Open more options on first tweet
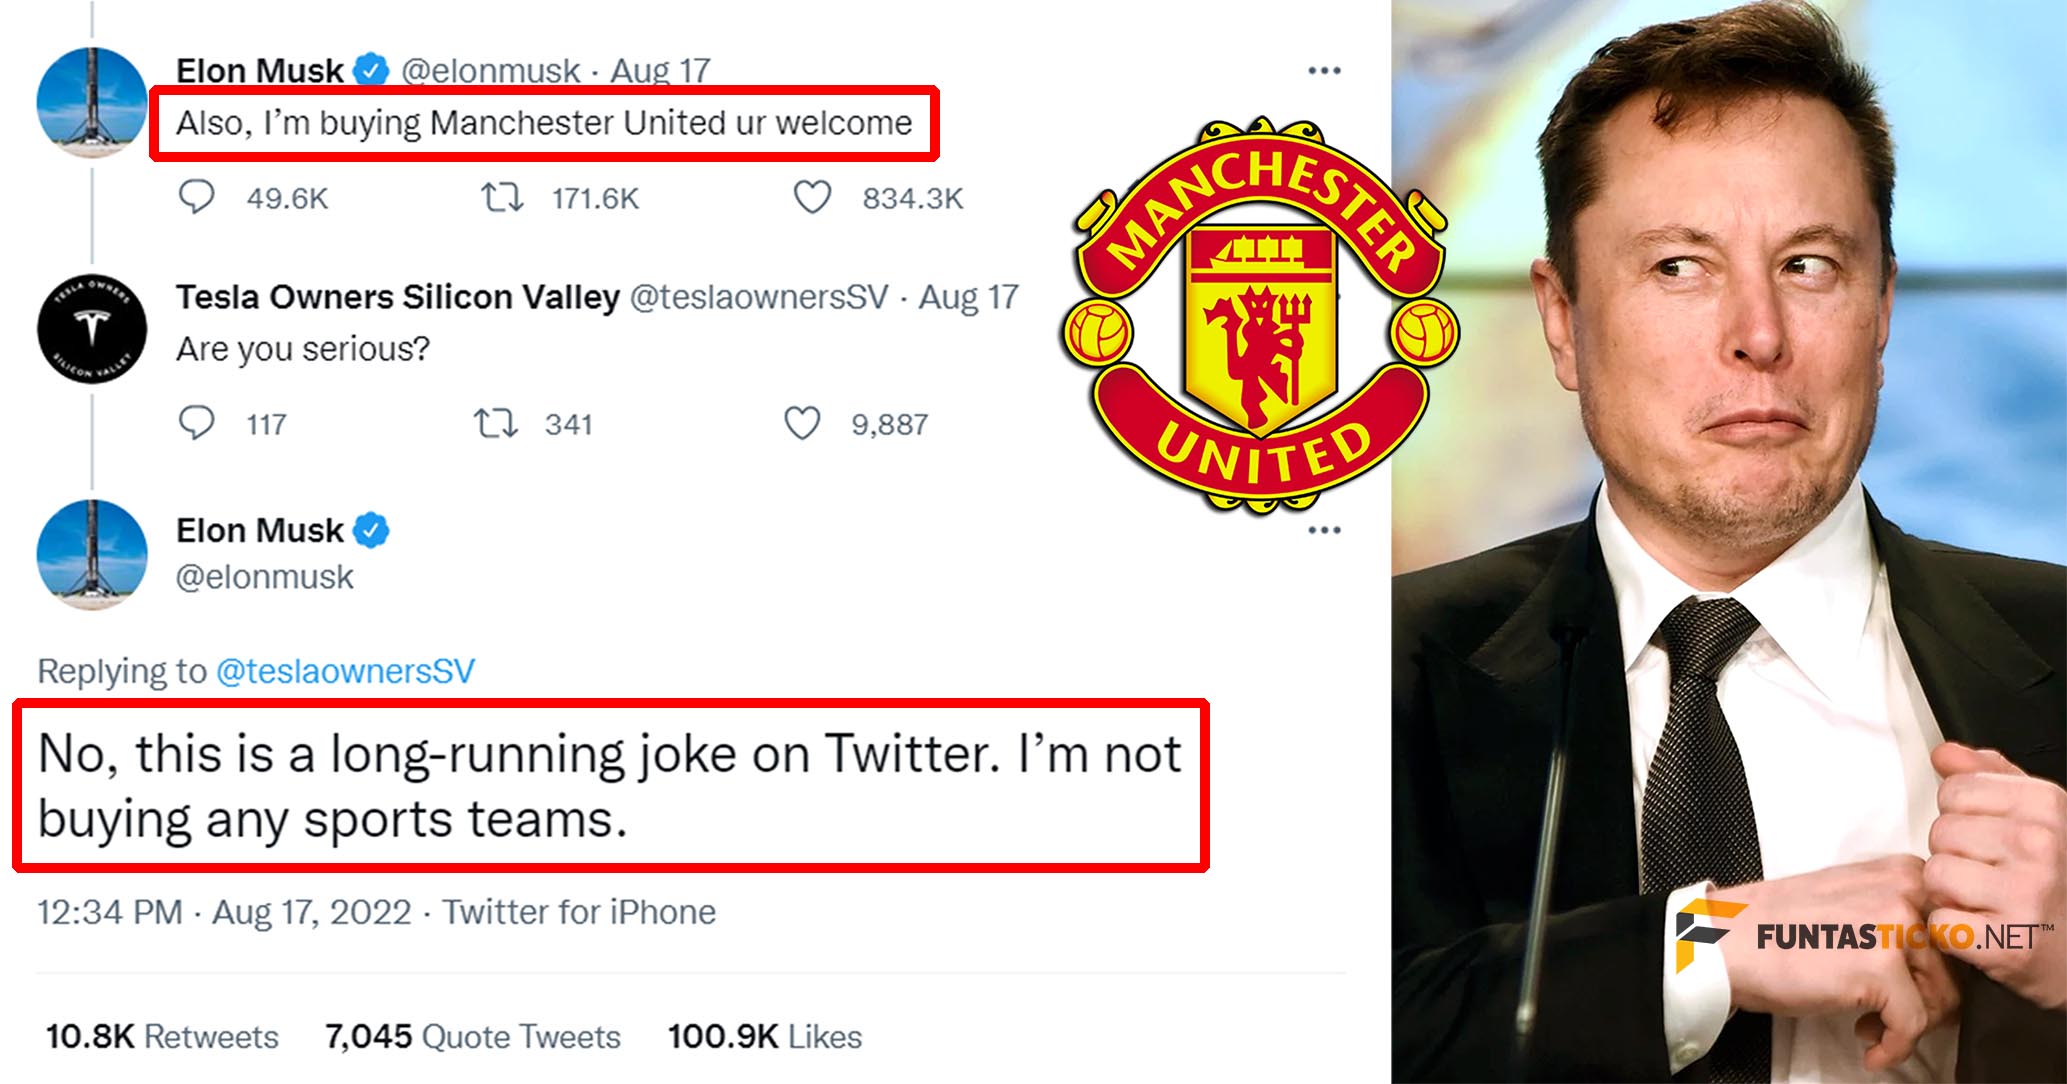The width and height of the screenshot is (2067, 1084). 1324,70
